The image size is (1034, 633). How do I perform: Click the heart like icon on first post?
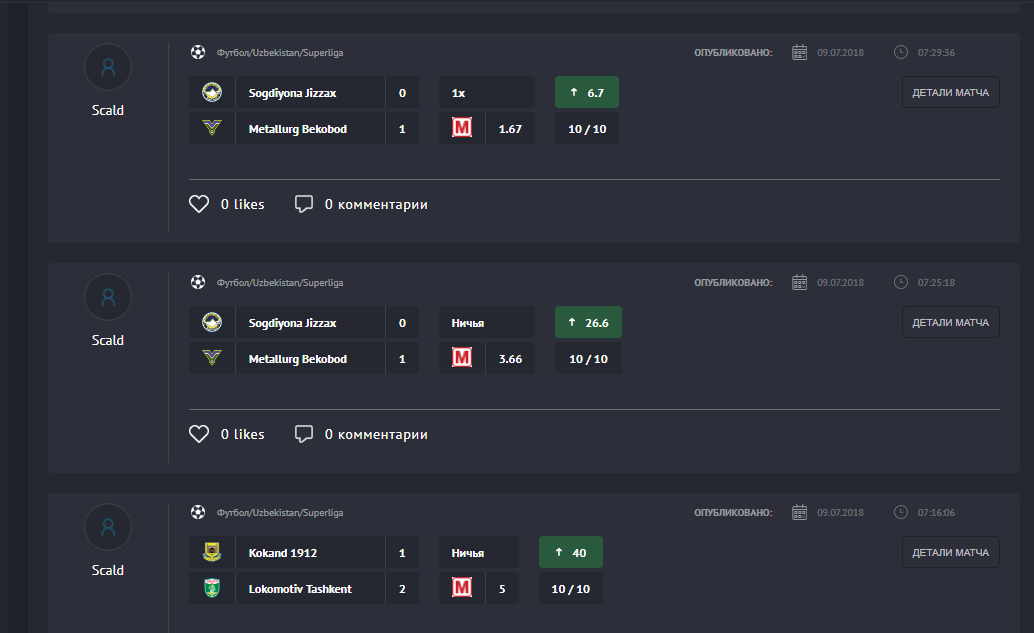[199, 204]
